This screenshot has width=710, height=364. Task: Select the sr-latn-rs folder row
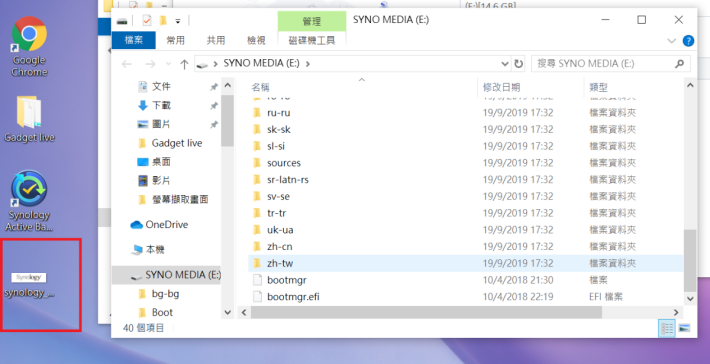click(465, 180)
